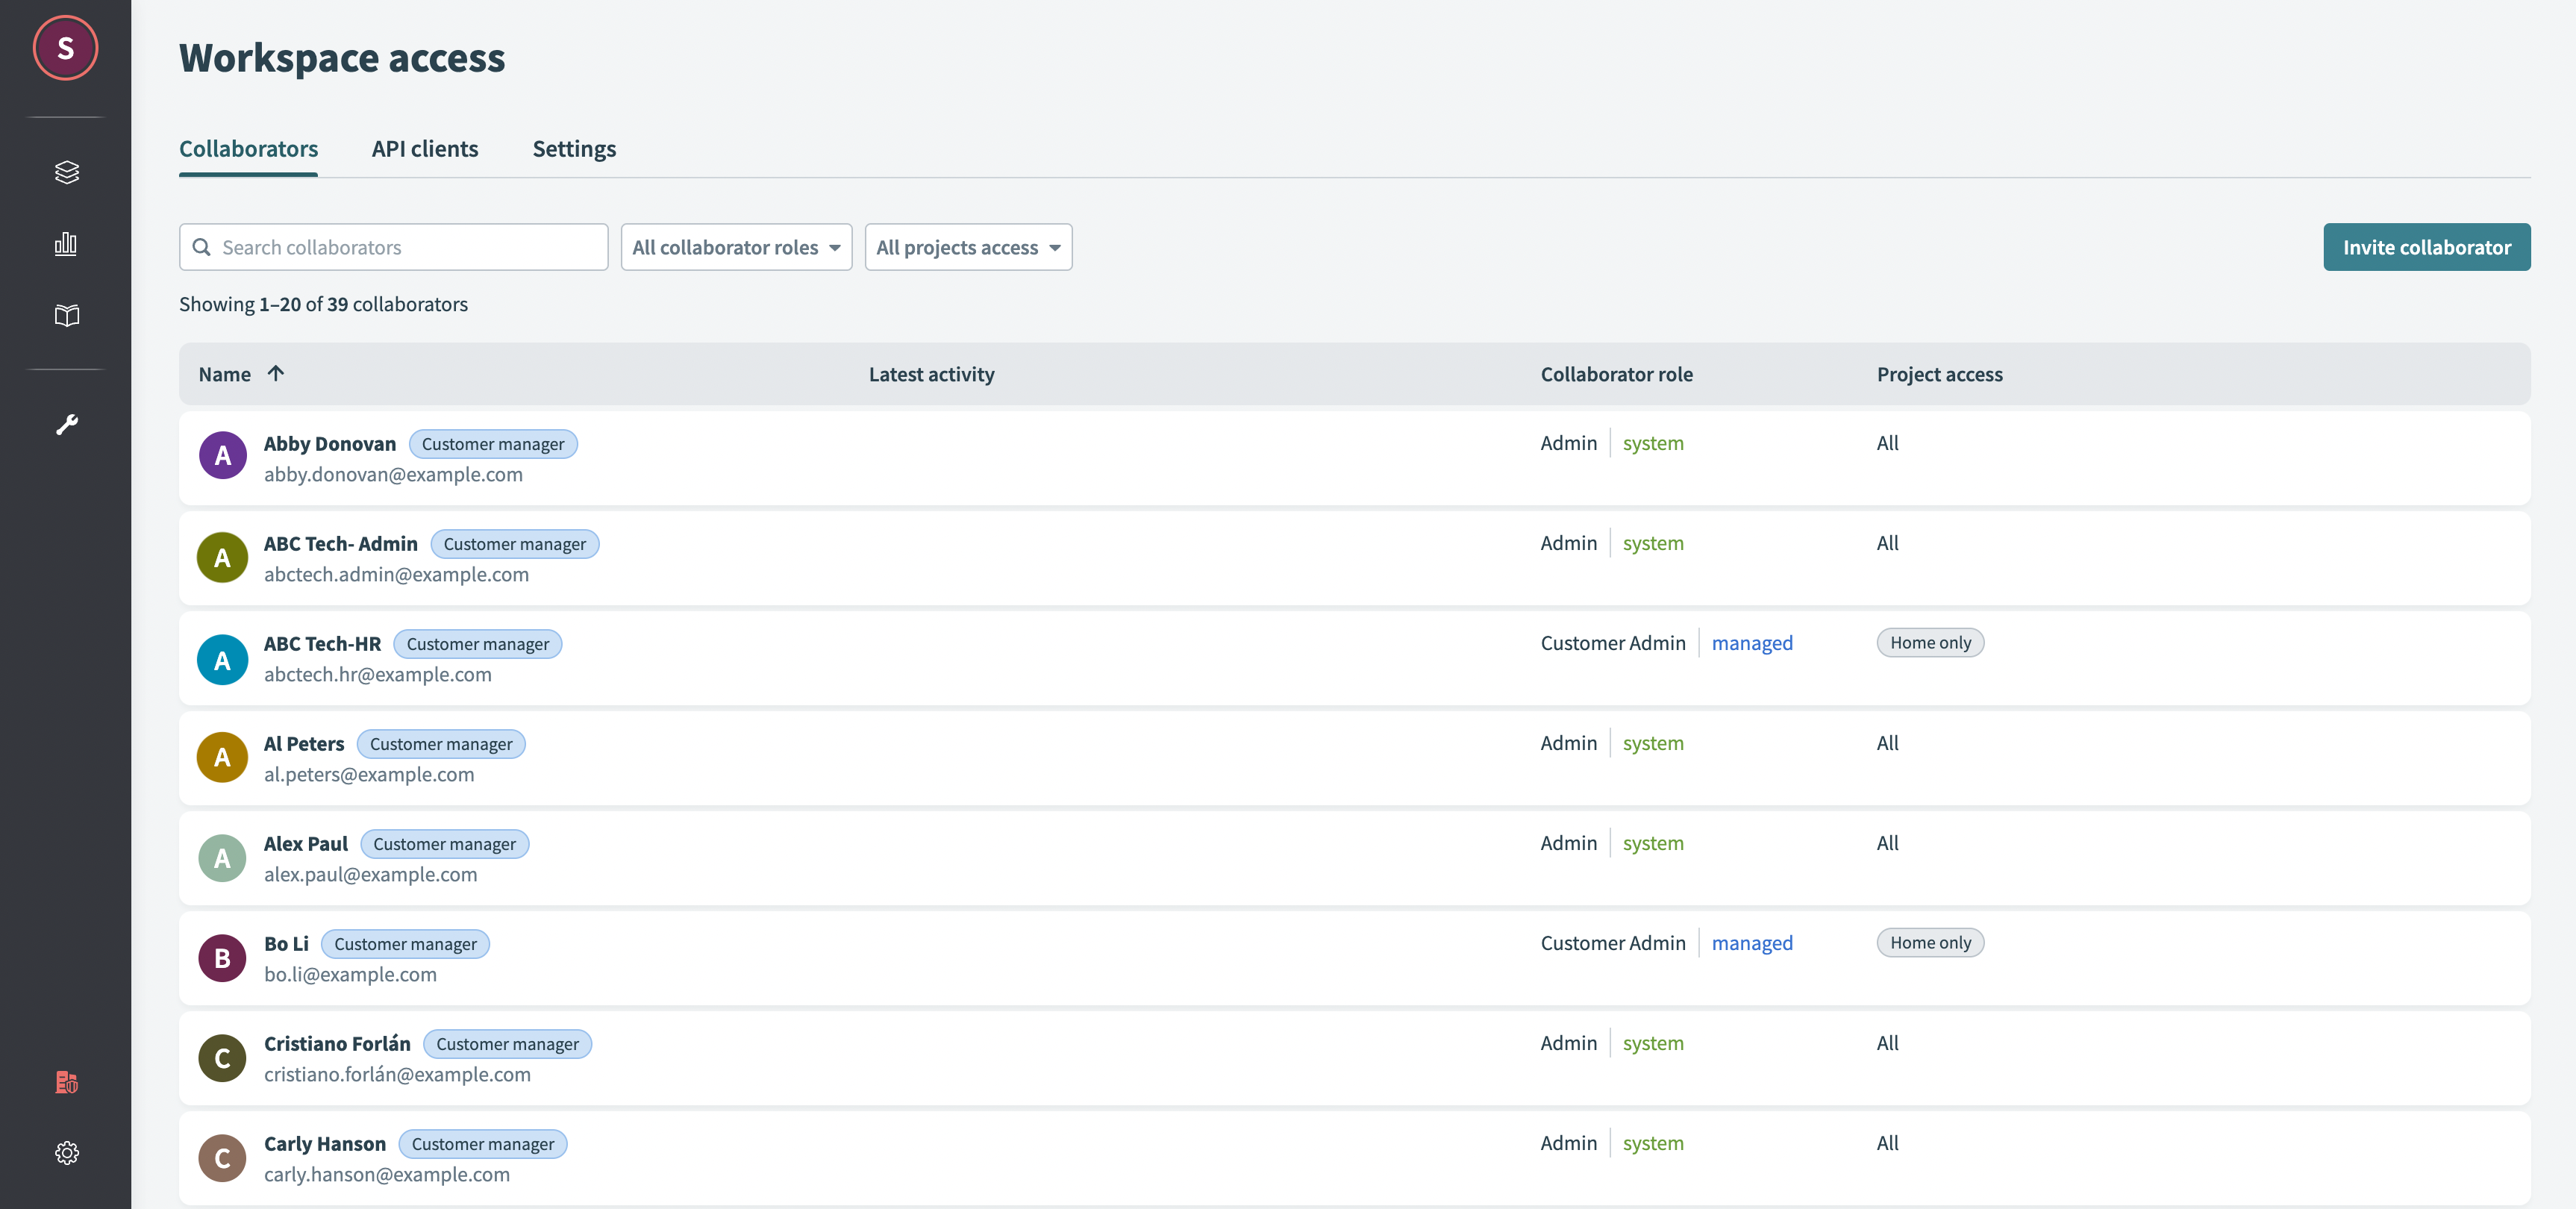Click the search collaborators input field

[393, 246]
